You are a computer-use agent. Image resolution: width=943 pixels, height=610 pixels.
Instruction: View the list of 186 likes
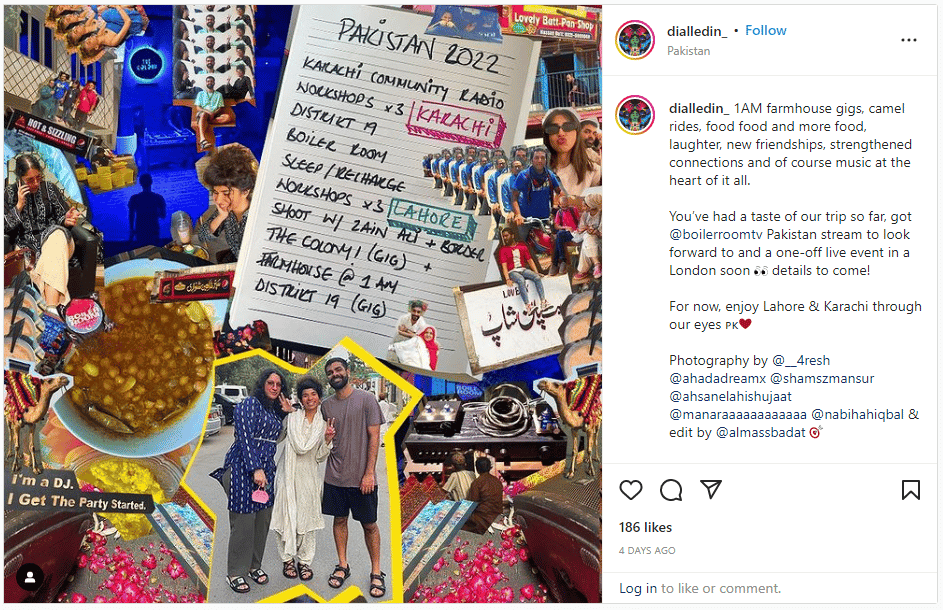coord(645,528)
